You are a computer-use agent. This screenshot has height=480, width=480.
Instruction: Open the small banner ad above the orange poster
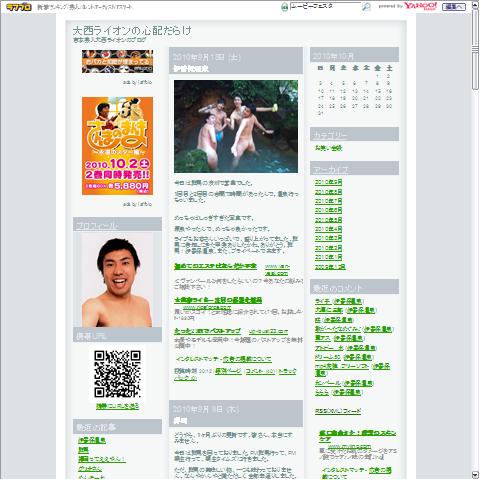pyautogui.click(x=117, y=61)
